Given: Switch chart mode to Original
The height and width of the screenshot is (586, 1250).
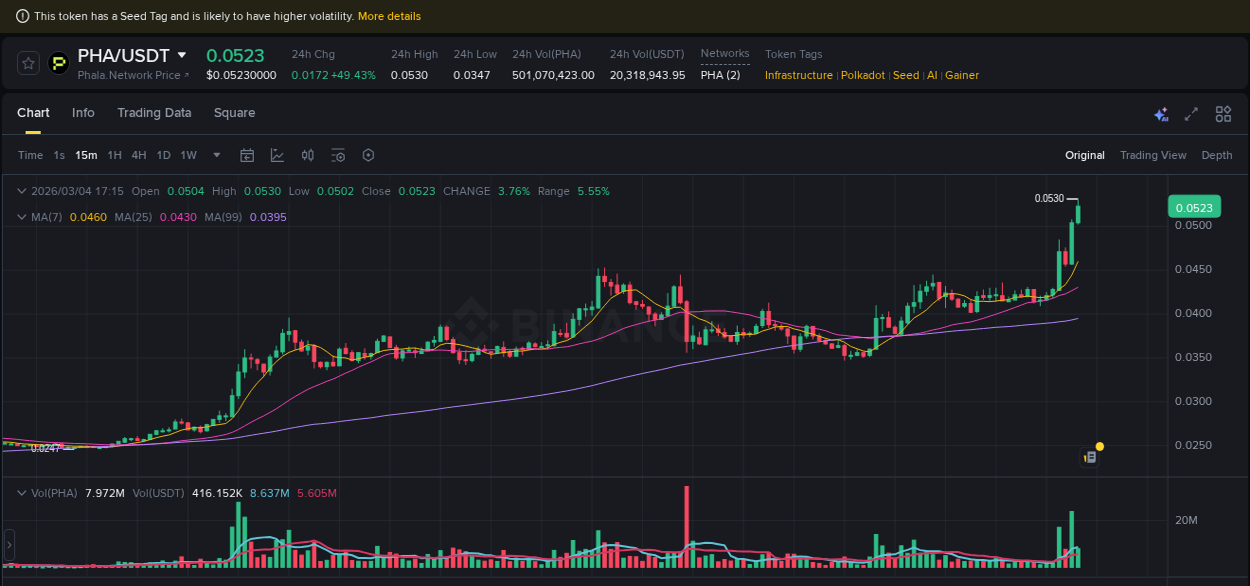Looking at the screenshot, I should point(1085,155).
